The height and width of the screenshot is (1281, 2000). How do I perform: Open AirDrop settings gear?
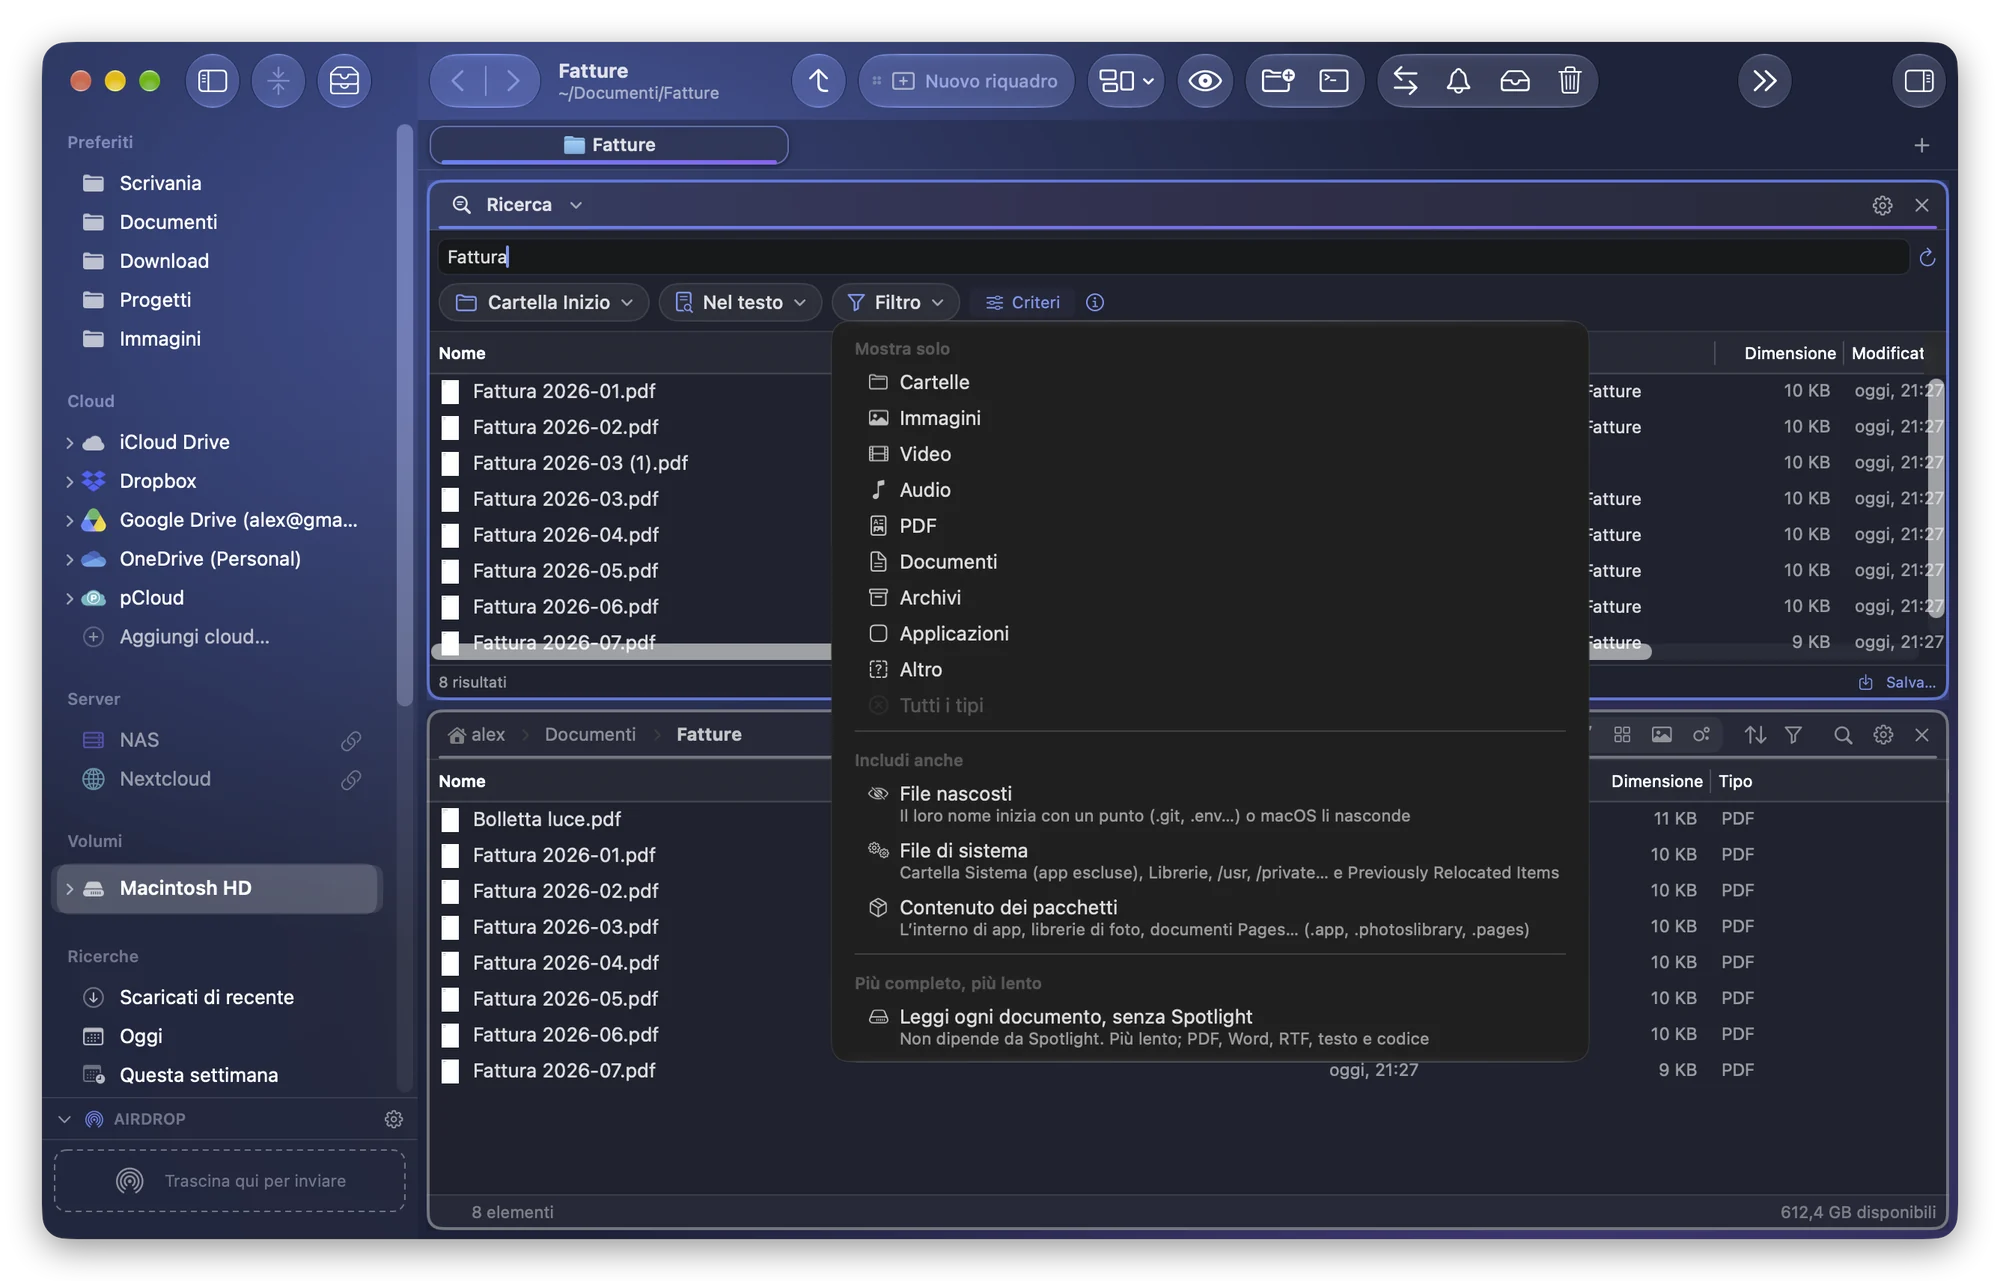coord(394,1119)
